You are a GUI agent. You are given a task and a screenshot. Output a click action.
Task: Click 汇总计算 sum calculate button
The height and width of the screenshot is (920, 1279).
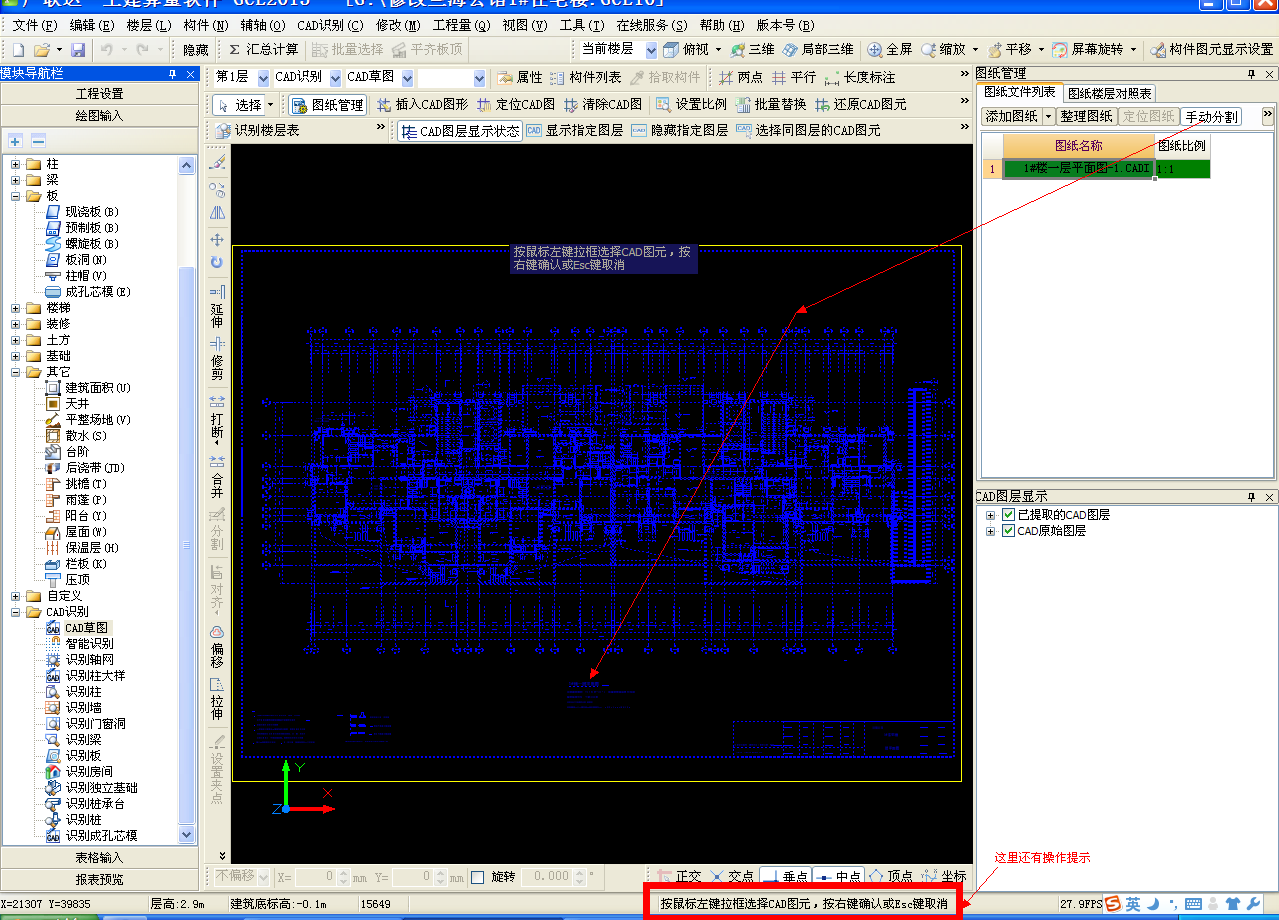(x=262, y=49)
